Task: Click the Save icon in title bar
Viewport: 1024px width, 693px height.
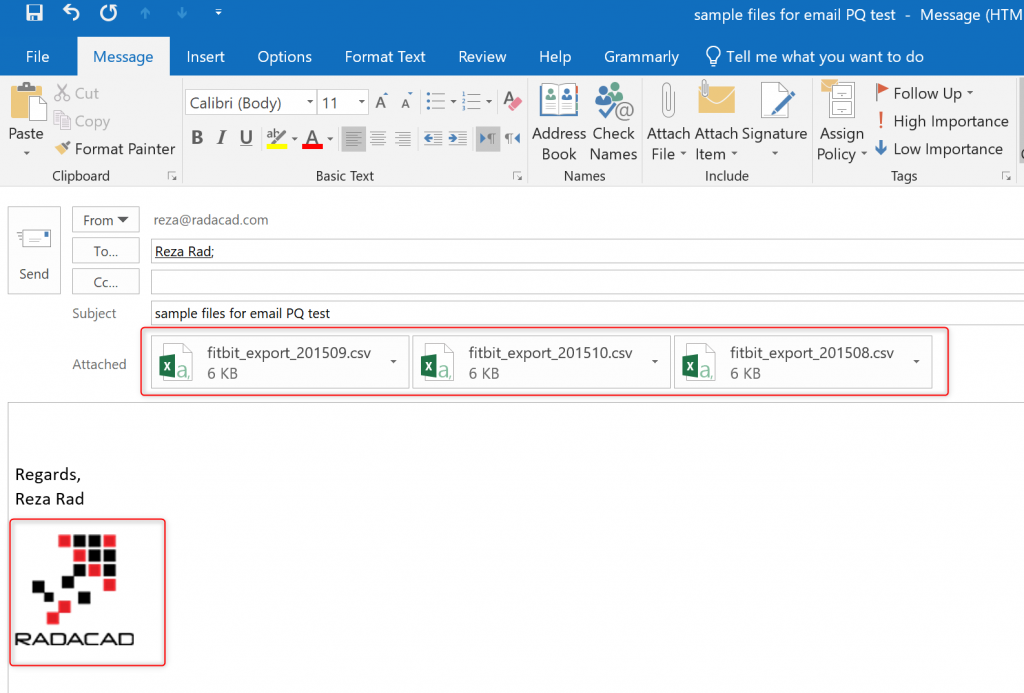Action: point(34,13)
